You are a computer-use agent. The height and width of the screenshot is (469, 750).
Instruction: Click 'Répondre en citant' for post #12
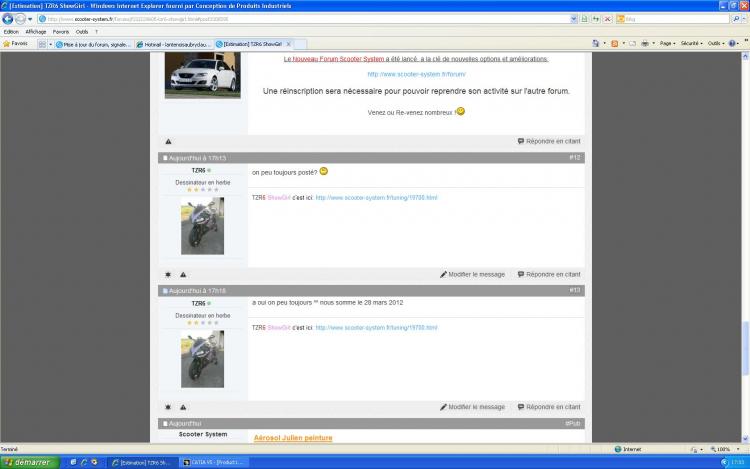click(x=549, y=274)
